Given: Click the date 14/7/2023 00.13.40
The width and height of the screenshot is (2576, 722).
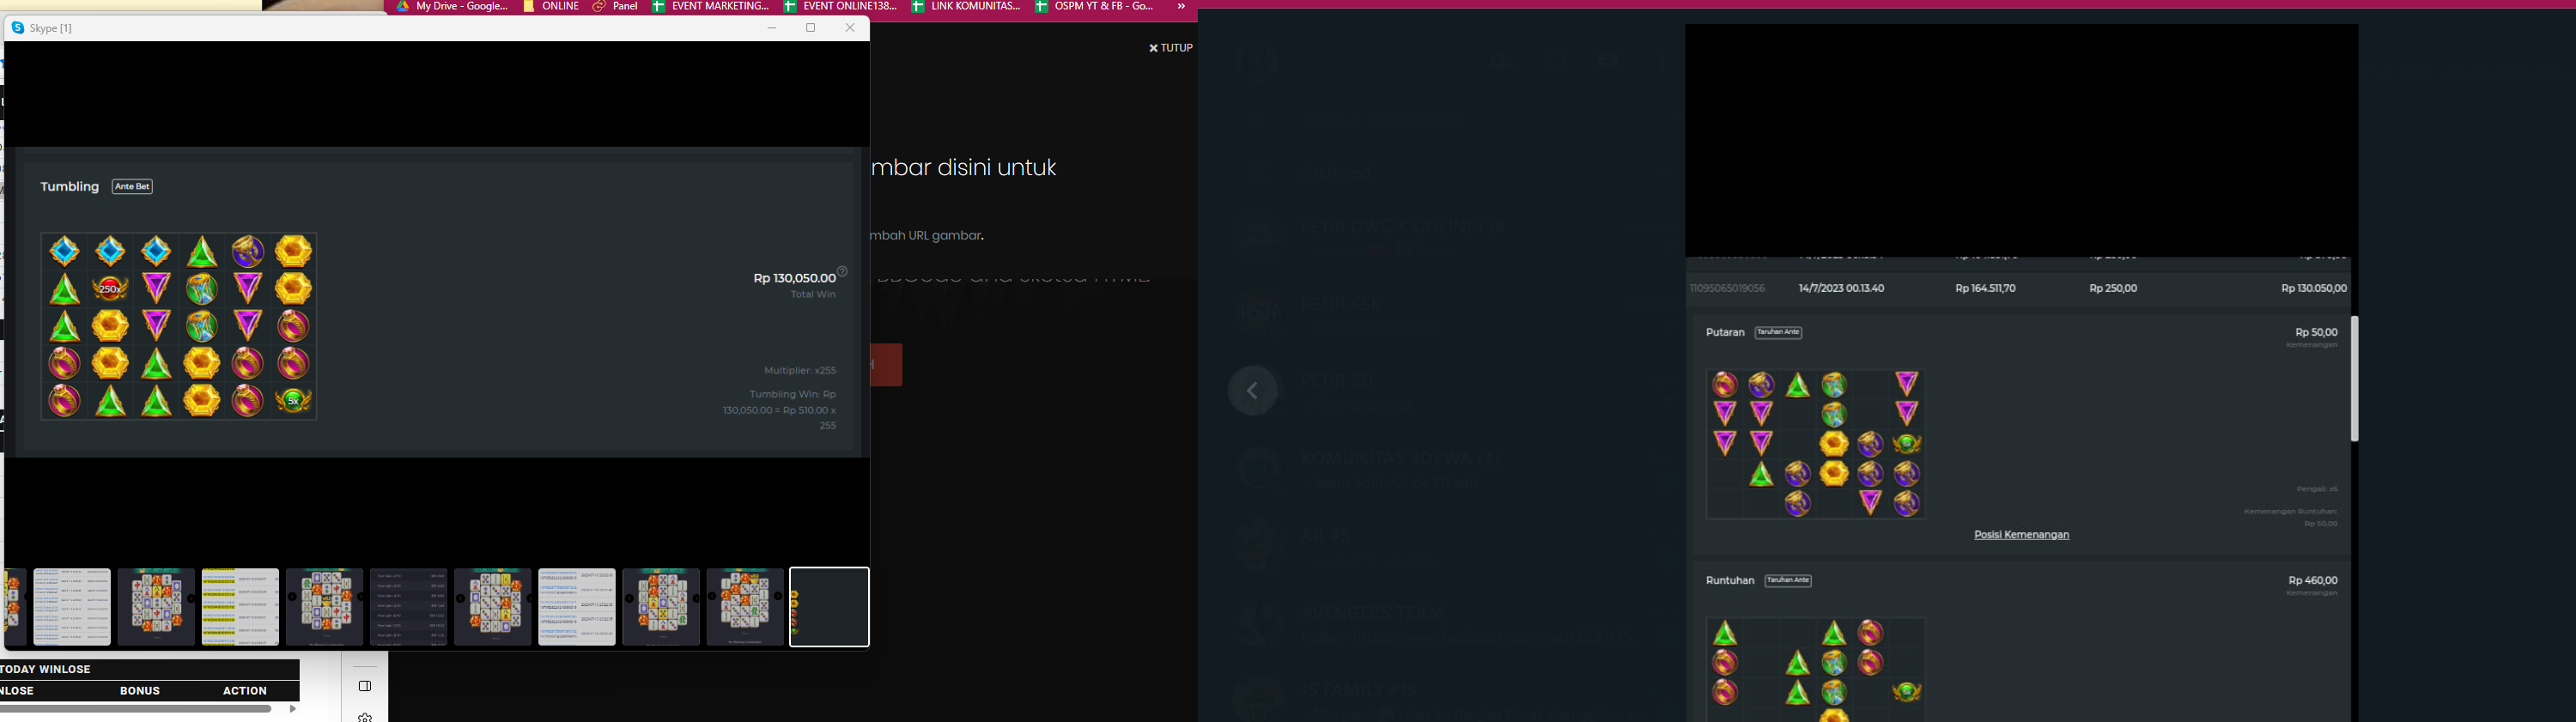Looking at the screenshot, I should coord(1841,289).
